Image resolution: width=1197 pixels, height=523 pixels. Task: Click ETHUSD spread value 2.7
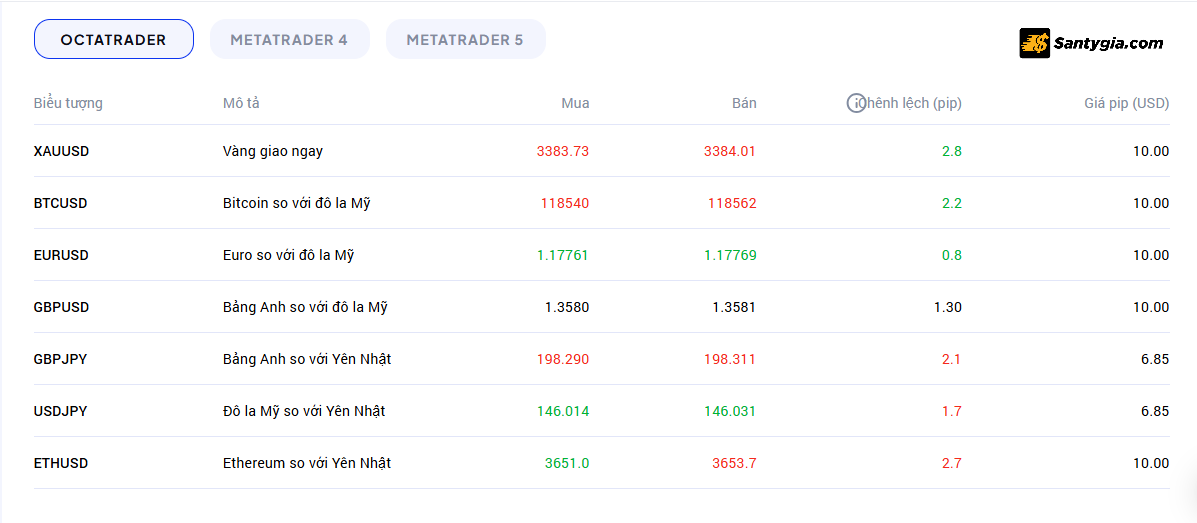[x=952, y=463]
